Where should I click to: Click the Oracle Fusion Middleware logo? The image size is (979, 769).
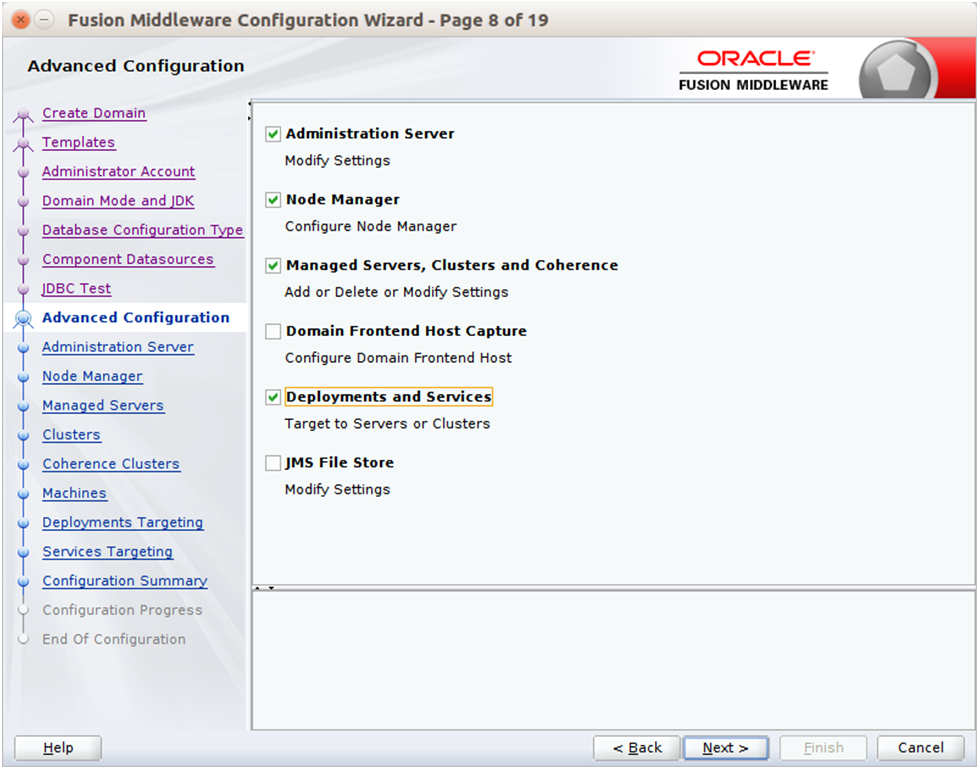tap(754, 71)
